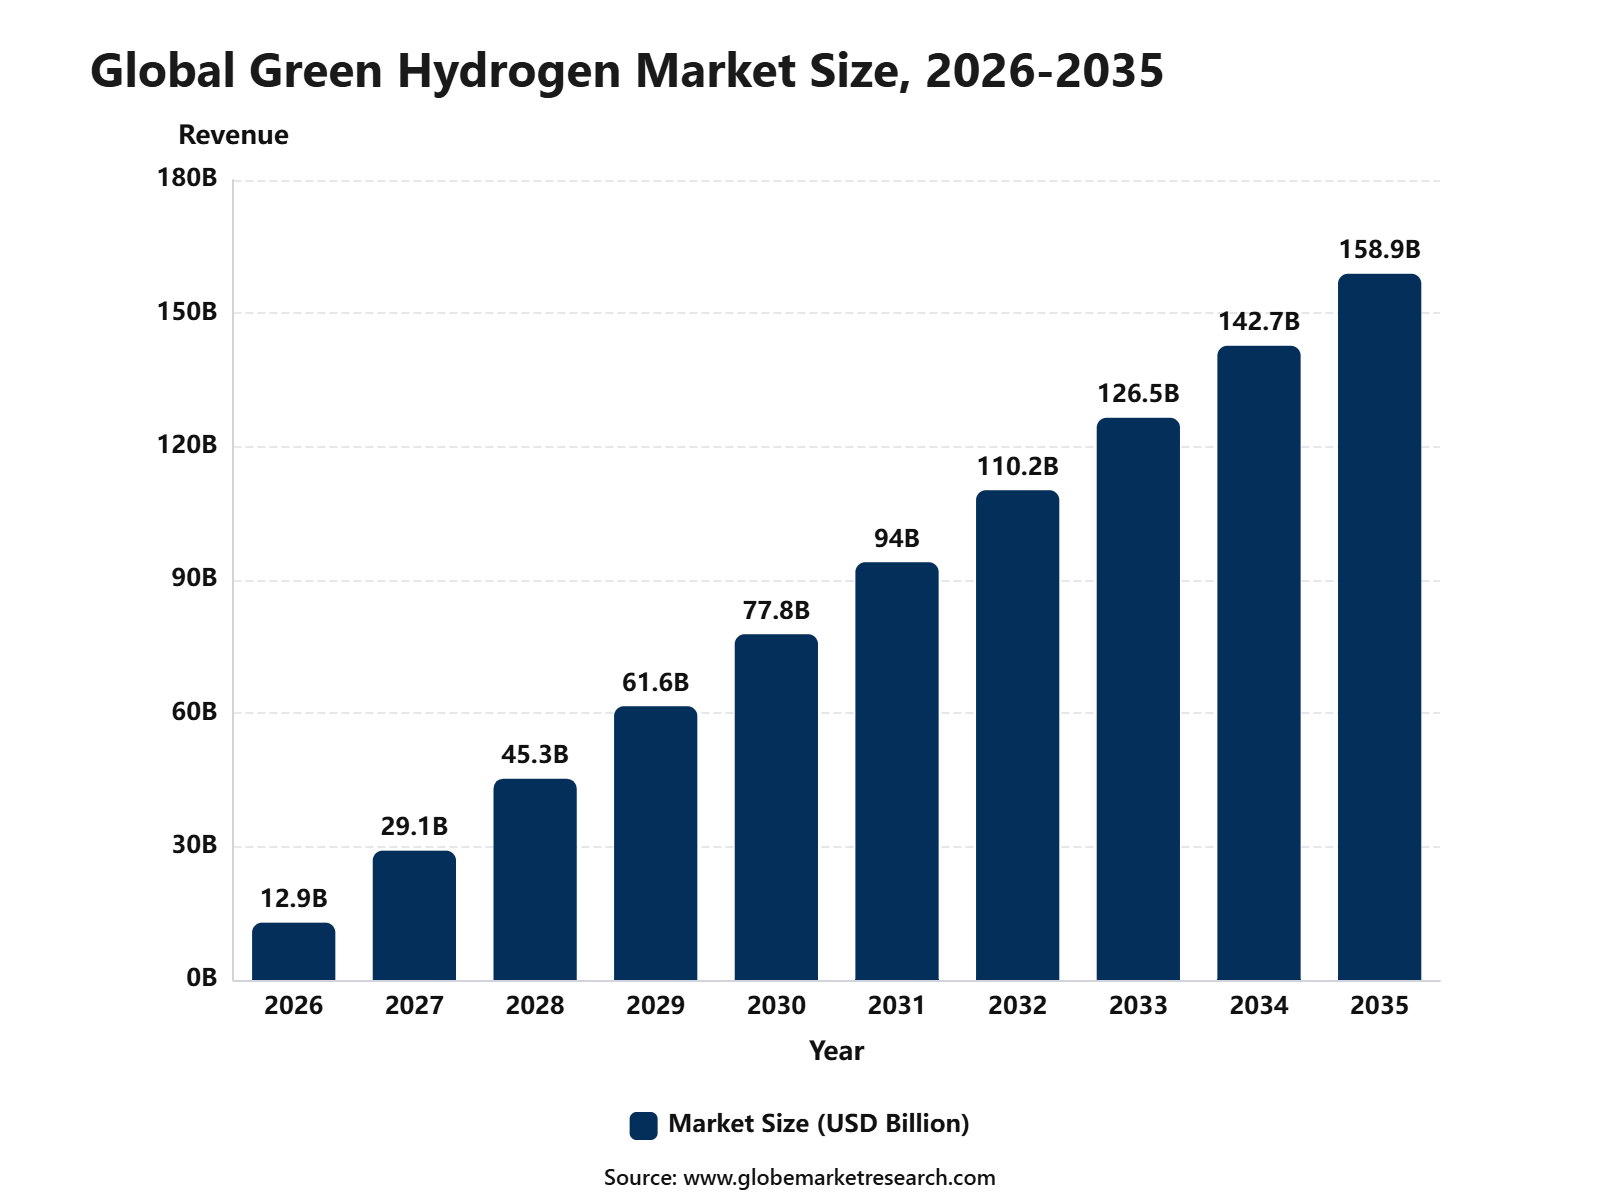Select the 2033 bar
The width and height of the screenshot is (1600, 1200).
pos(1138,699)
